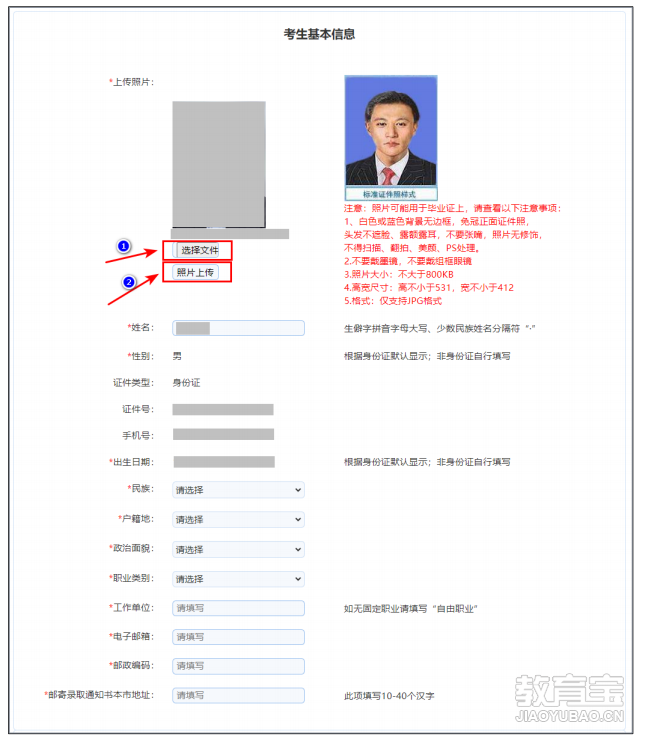Open the 户籍地 dropdown
Viewport: 645px width, 745px height.
pos(238,519)
